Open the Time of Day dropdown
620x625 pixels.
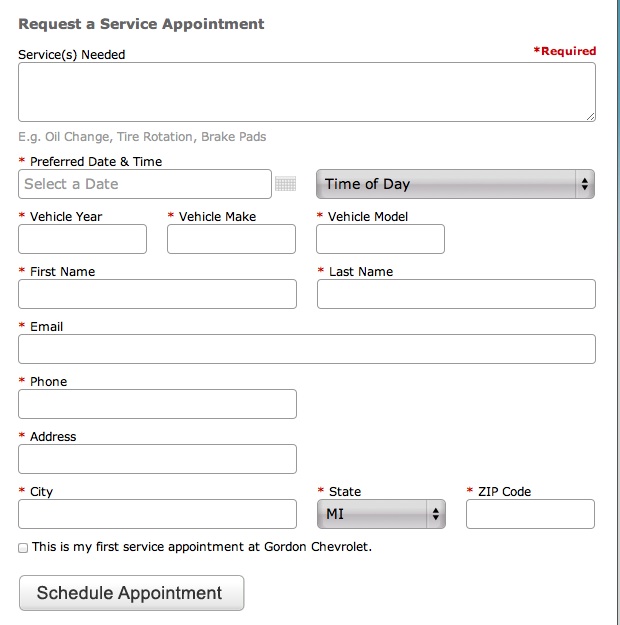tap(455, 184)
